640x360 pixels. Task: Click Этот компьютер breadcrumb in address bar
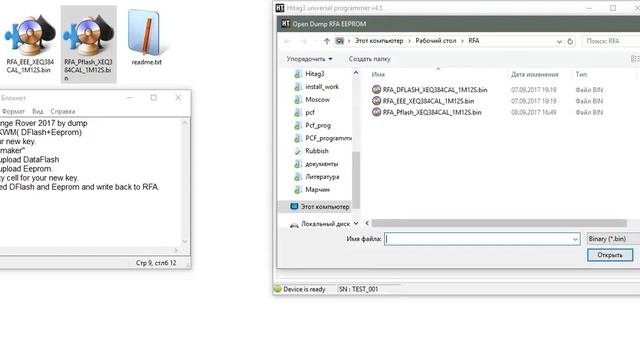pyautogui.click(x=379, y=41)
